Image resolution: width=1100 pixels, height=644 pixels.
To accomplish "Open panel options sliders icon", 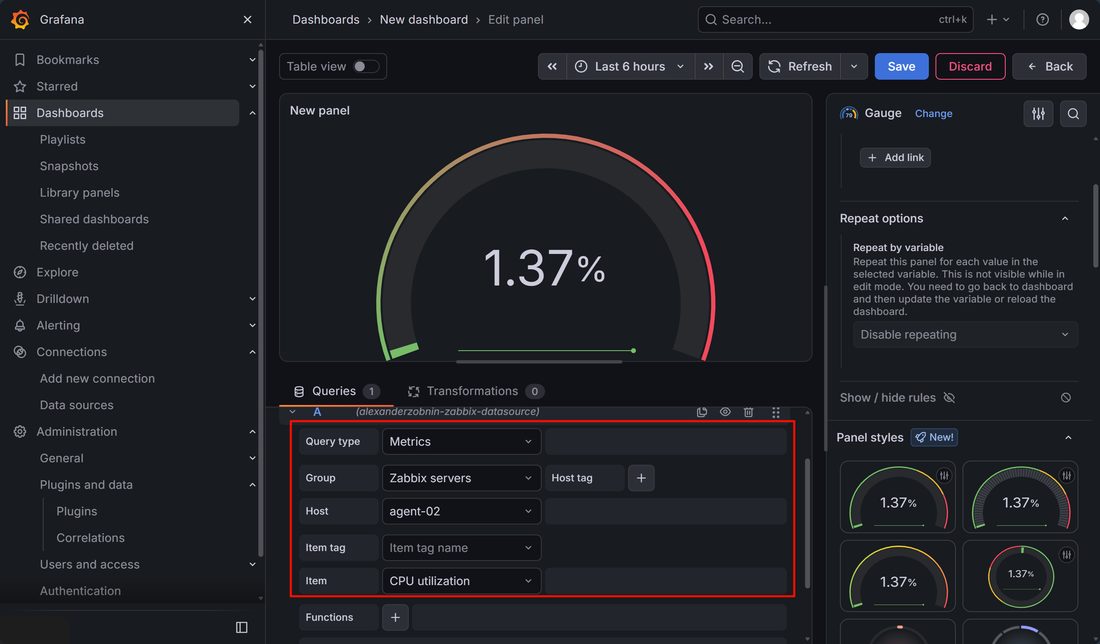I will [1038, 114].
